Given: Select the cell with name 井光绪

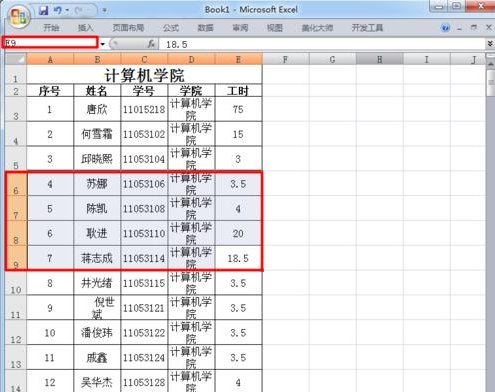Looking at the screenshot, I should coord(97,283).
